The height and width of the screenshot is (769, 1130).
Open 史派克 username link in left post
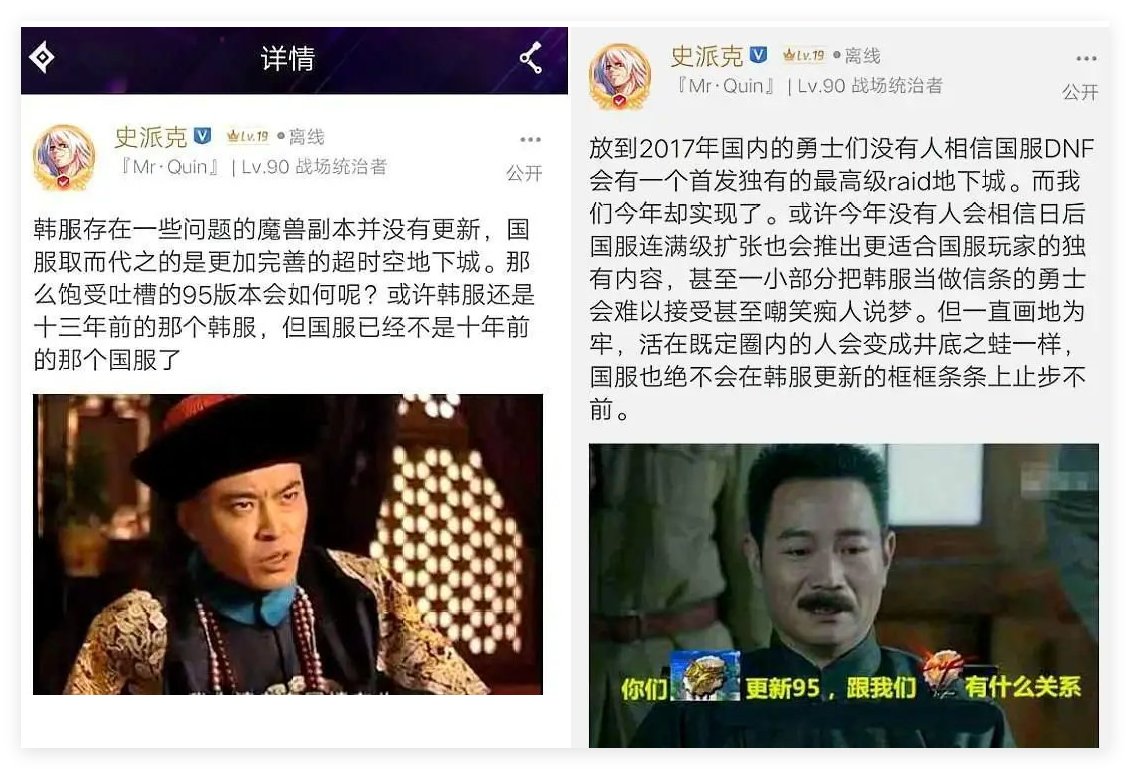(151, 136)
